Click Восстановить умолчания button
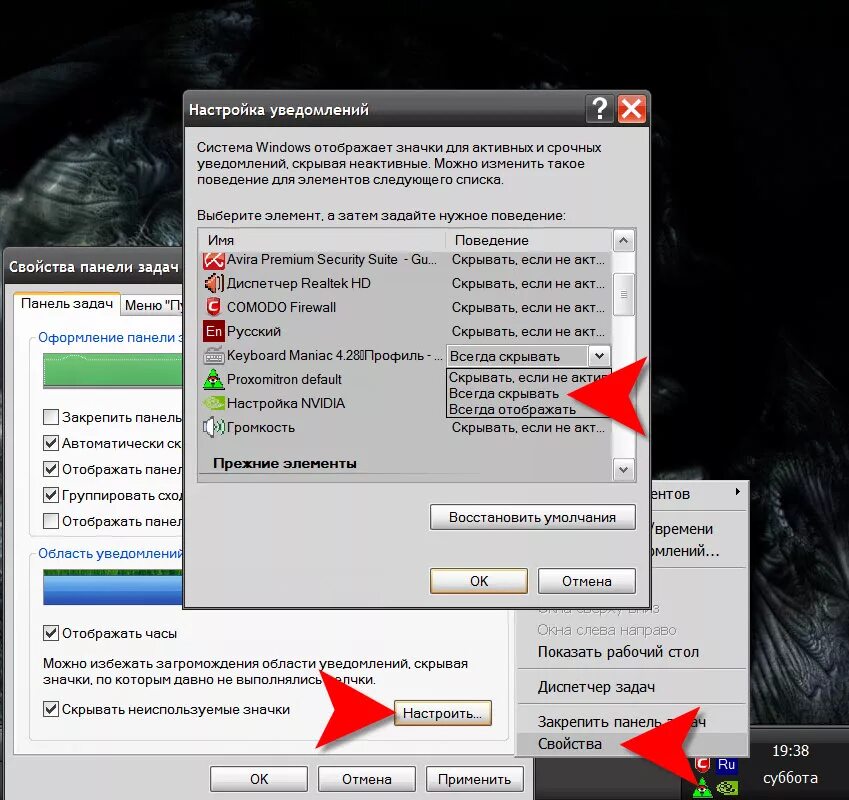Screen dimensions: 849x800 [x=532, y=517]
